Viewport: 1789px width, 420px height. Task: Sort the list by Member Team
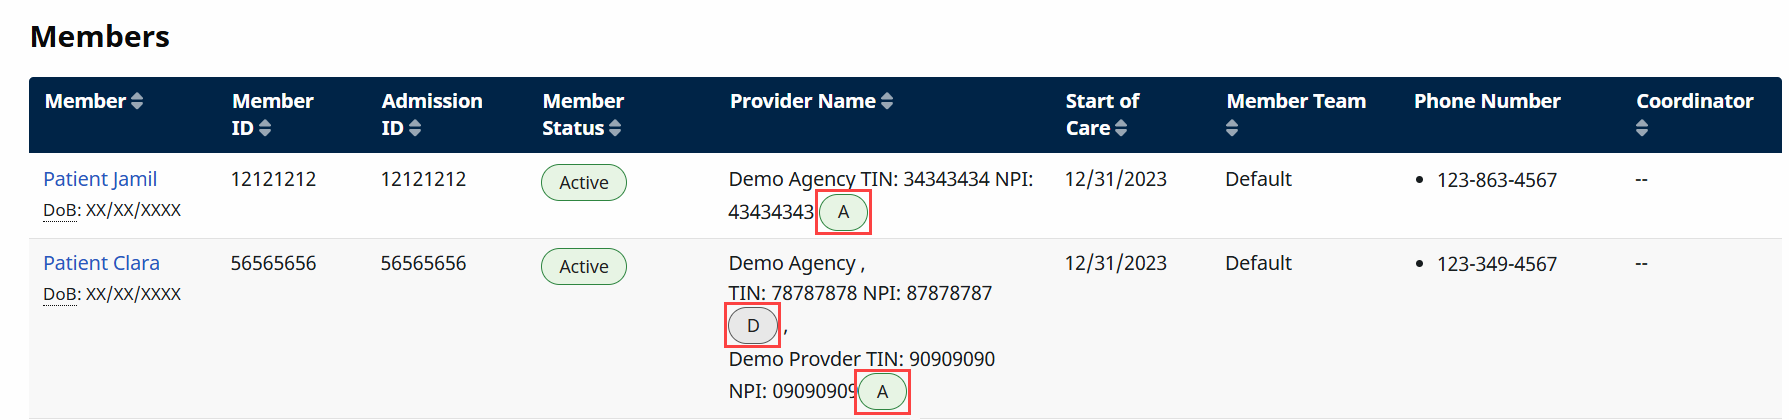pos(1232,128)
